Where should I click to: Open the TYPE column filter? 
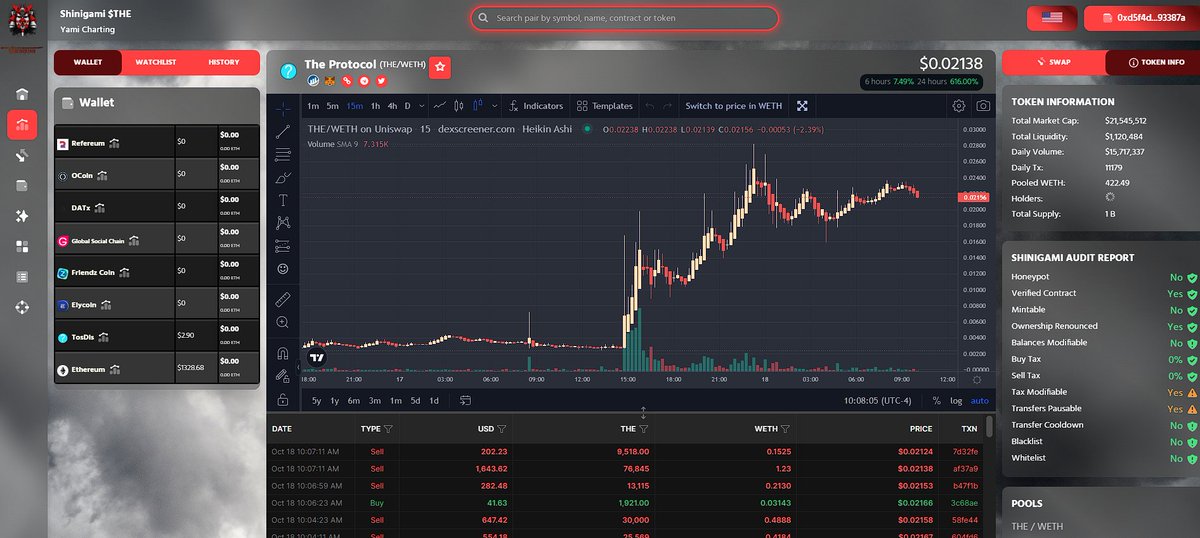point(388,429)
